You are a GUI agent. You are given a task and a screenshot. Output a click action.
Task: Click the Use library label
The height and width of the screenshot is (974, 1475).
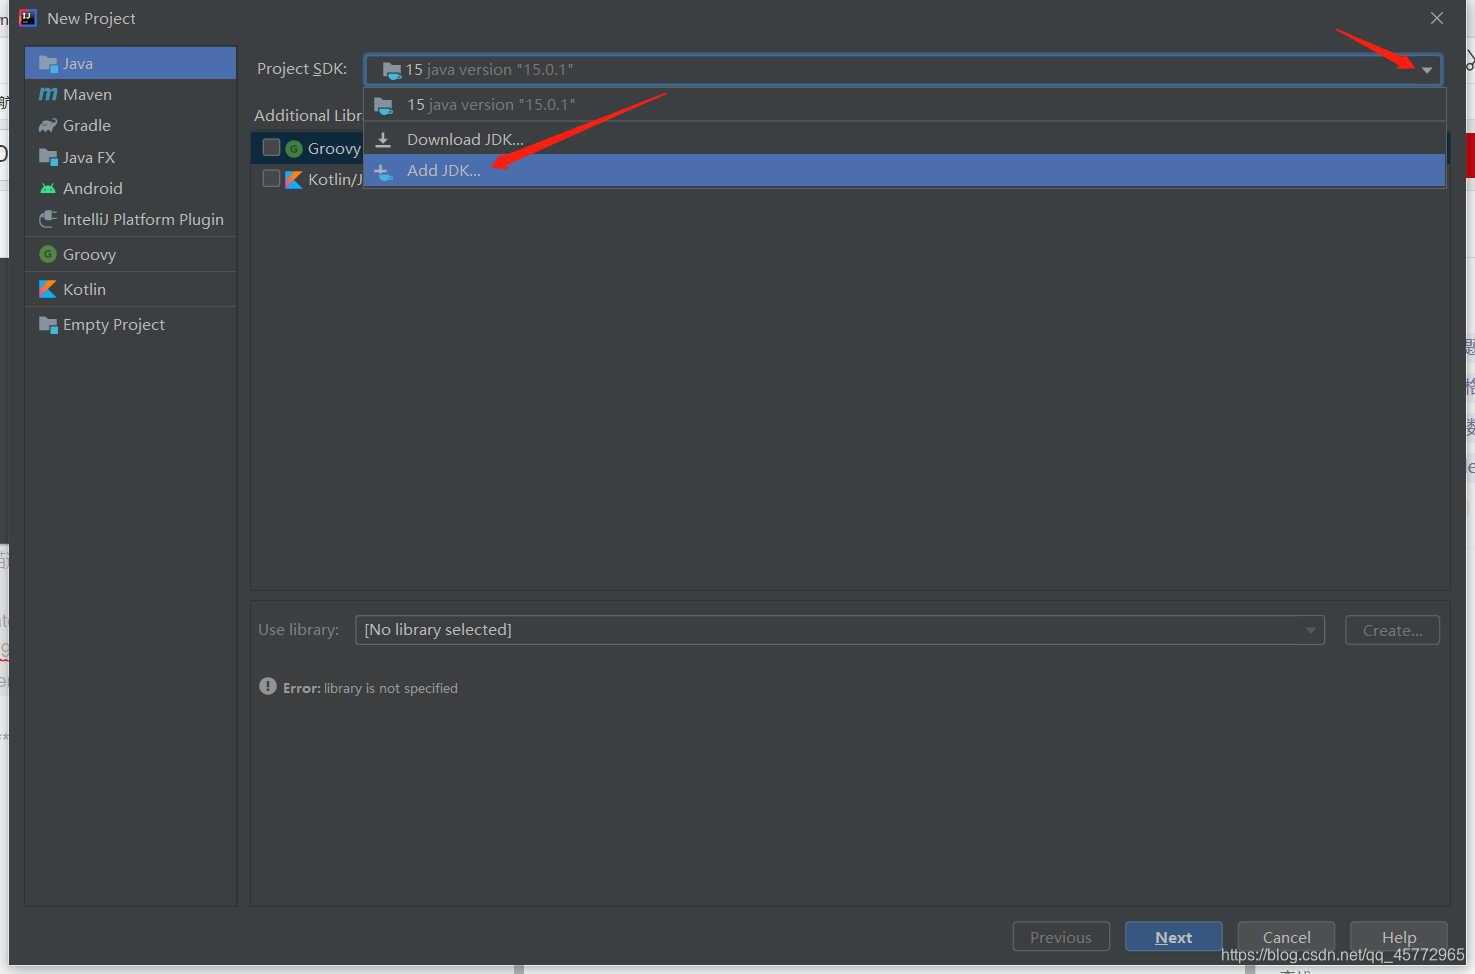pyautogui.click(x=298, y=629)
